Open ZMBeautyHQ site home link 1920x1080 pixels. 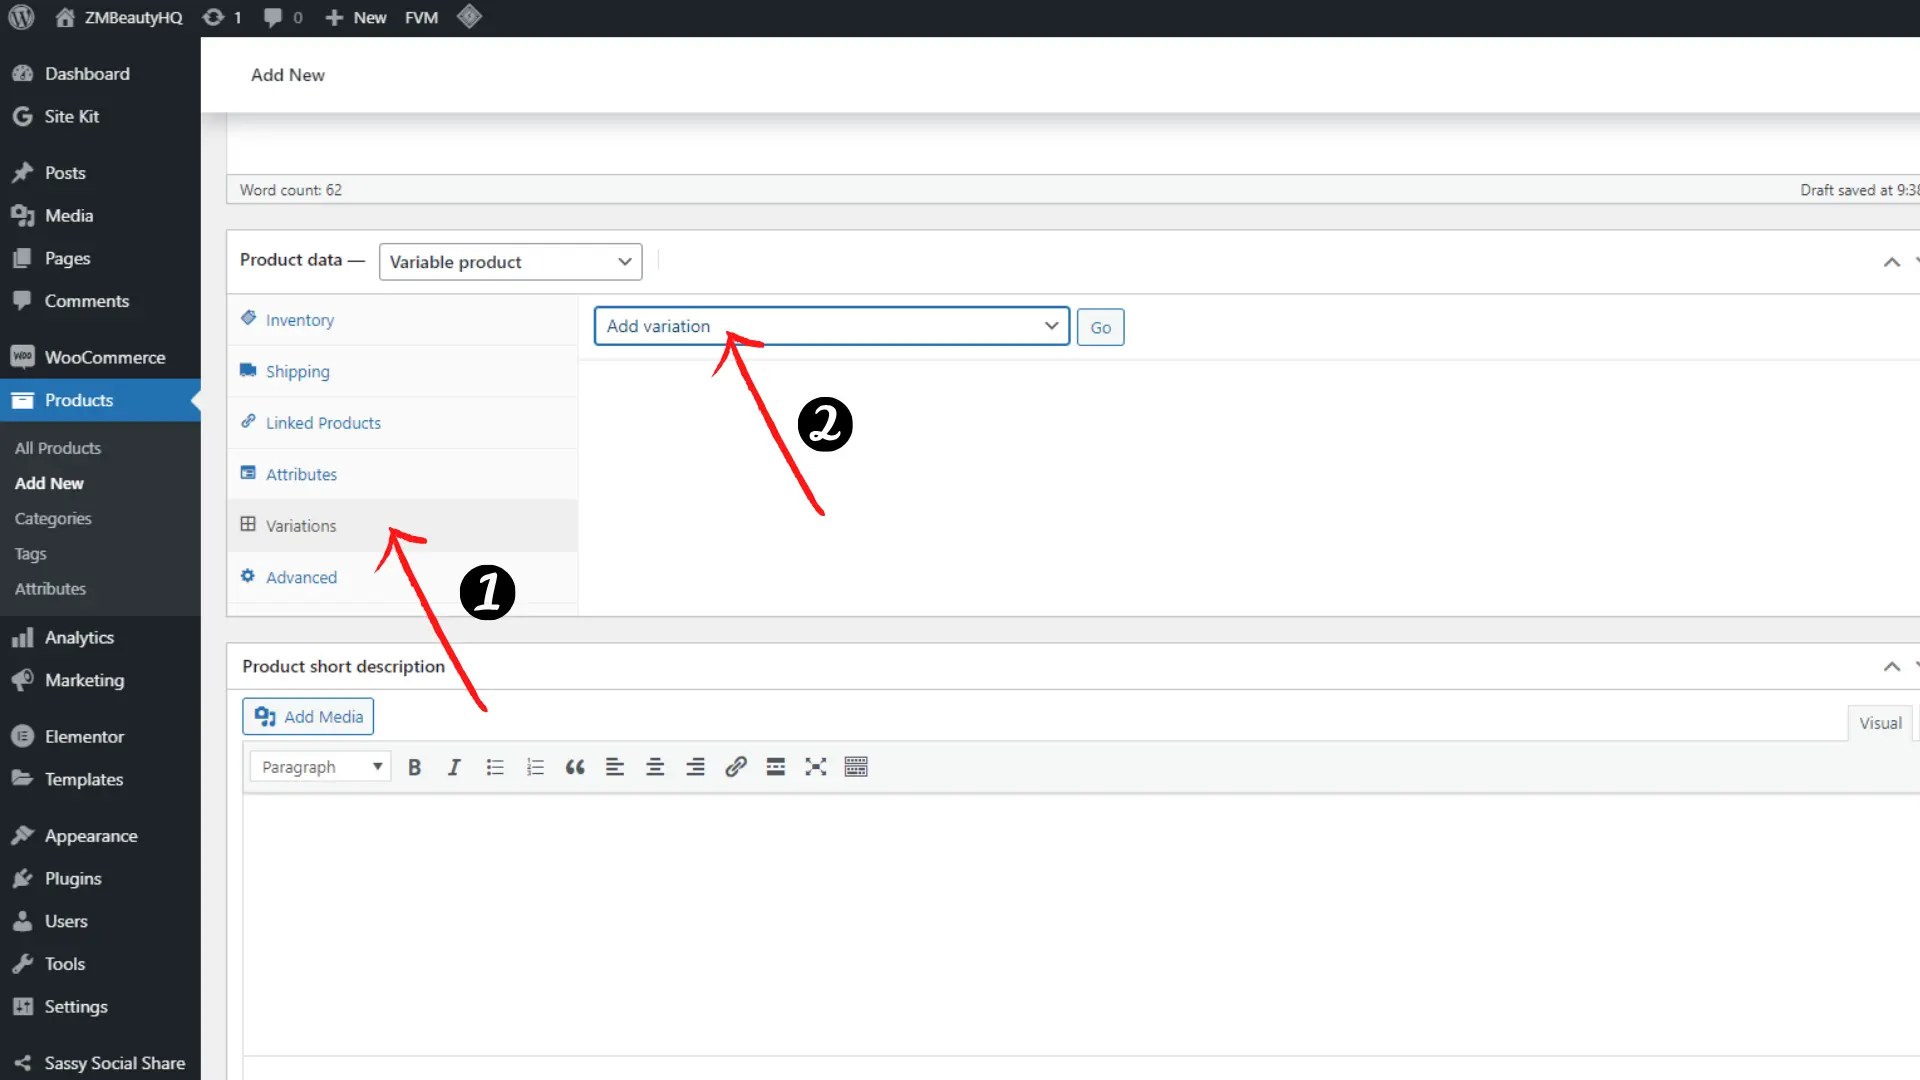pyautogui.click(x=119, y=17)
